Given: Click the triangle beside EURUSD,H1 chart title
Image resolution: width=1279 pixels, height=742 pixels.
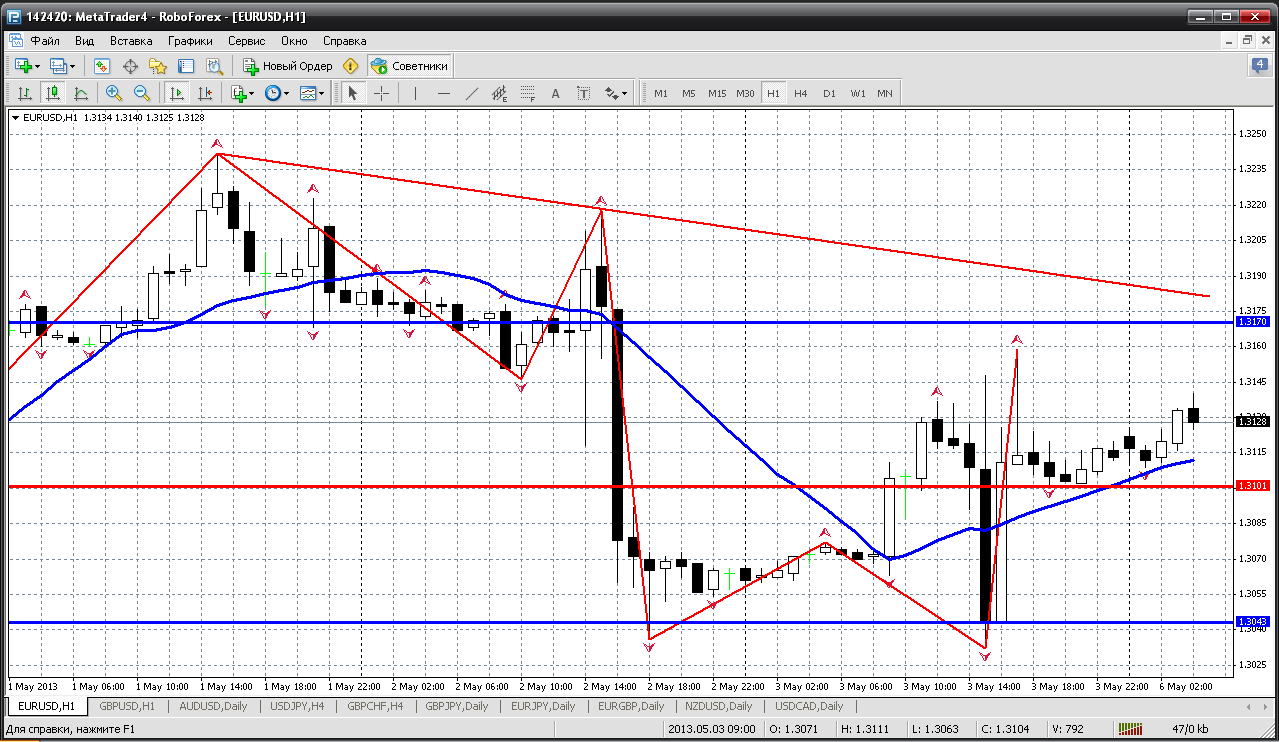Looking at the screenshot, I should click(x=15, y=117).
